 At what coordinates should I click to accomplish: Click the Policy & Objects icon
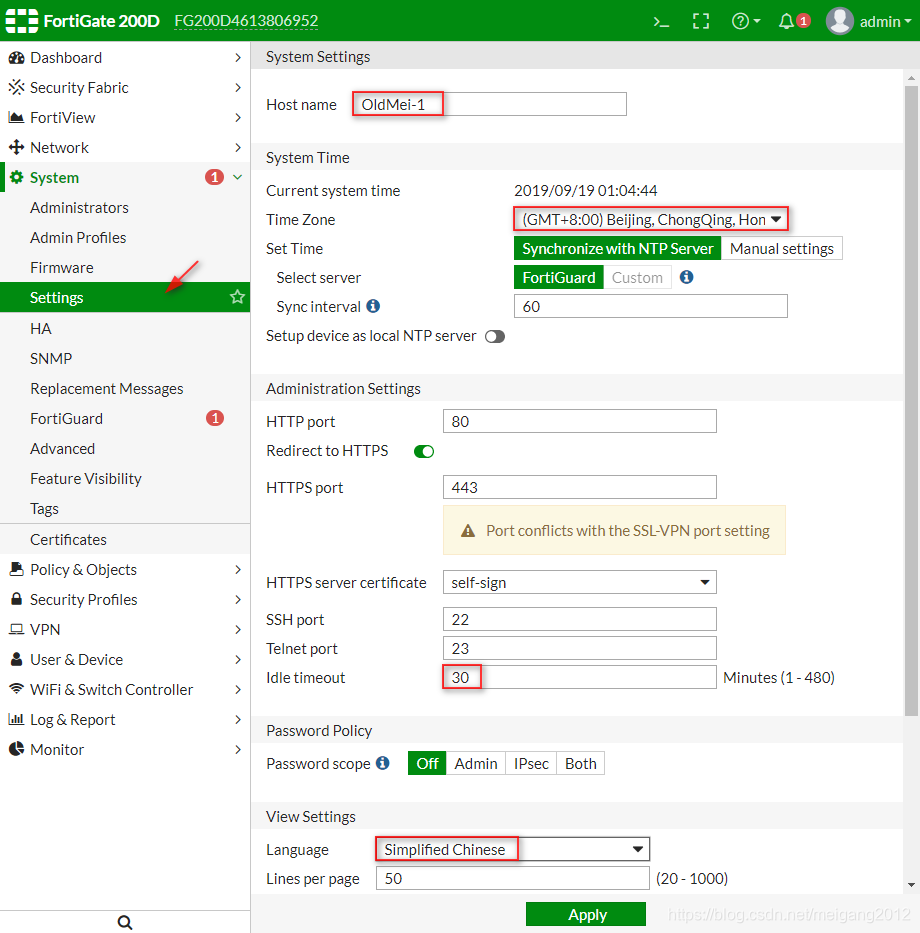pyautogui.click(x=17, y=569)
